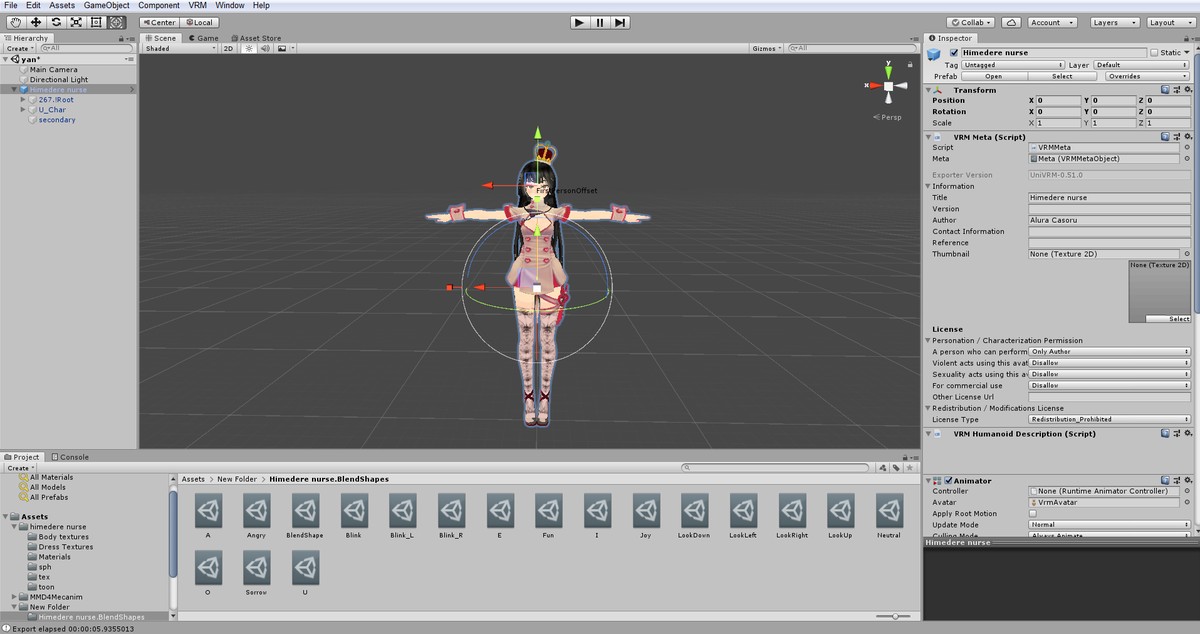Expand the 267.!Root hierarchy item

click(23, 100)
